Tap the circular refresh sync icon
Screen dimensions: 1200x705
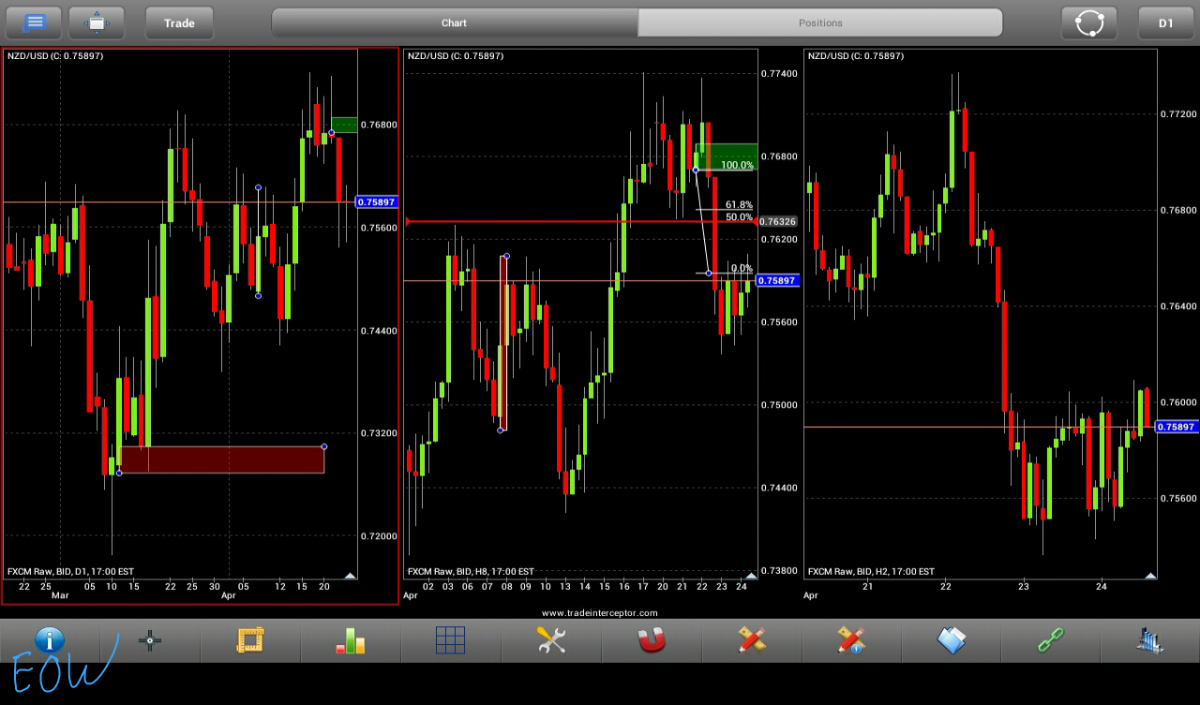1089,22
